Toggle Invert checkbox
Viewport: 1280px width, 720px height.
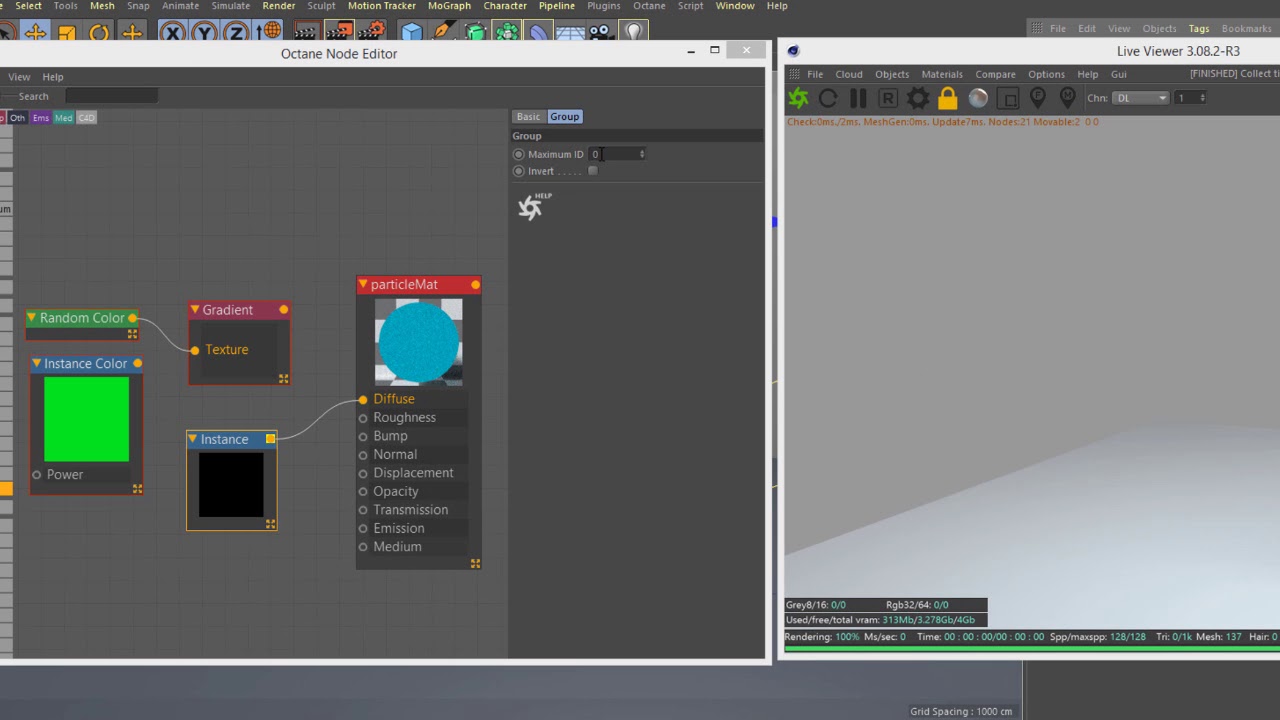(x=593, y=171)
